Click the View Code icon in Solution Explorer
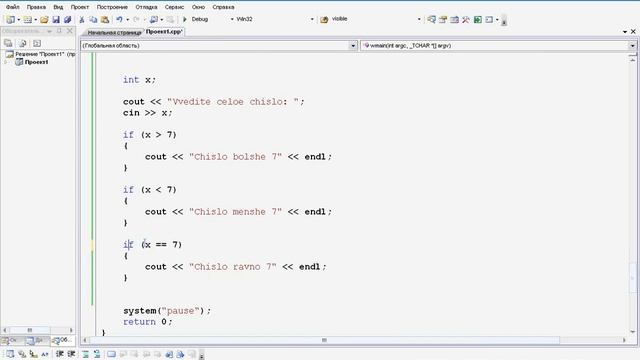The image size is (640, 360). 37,43
